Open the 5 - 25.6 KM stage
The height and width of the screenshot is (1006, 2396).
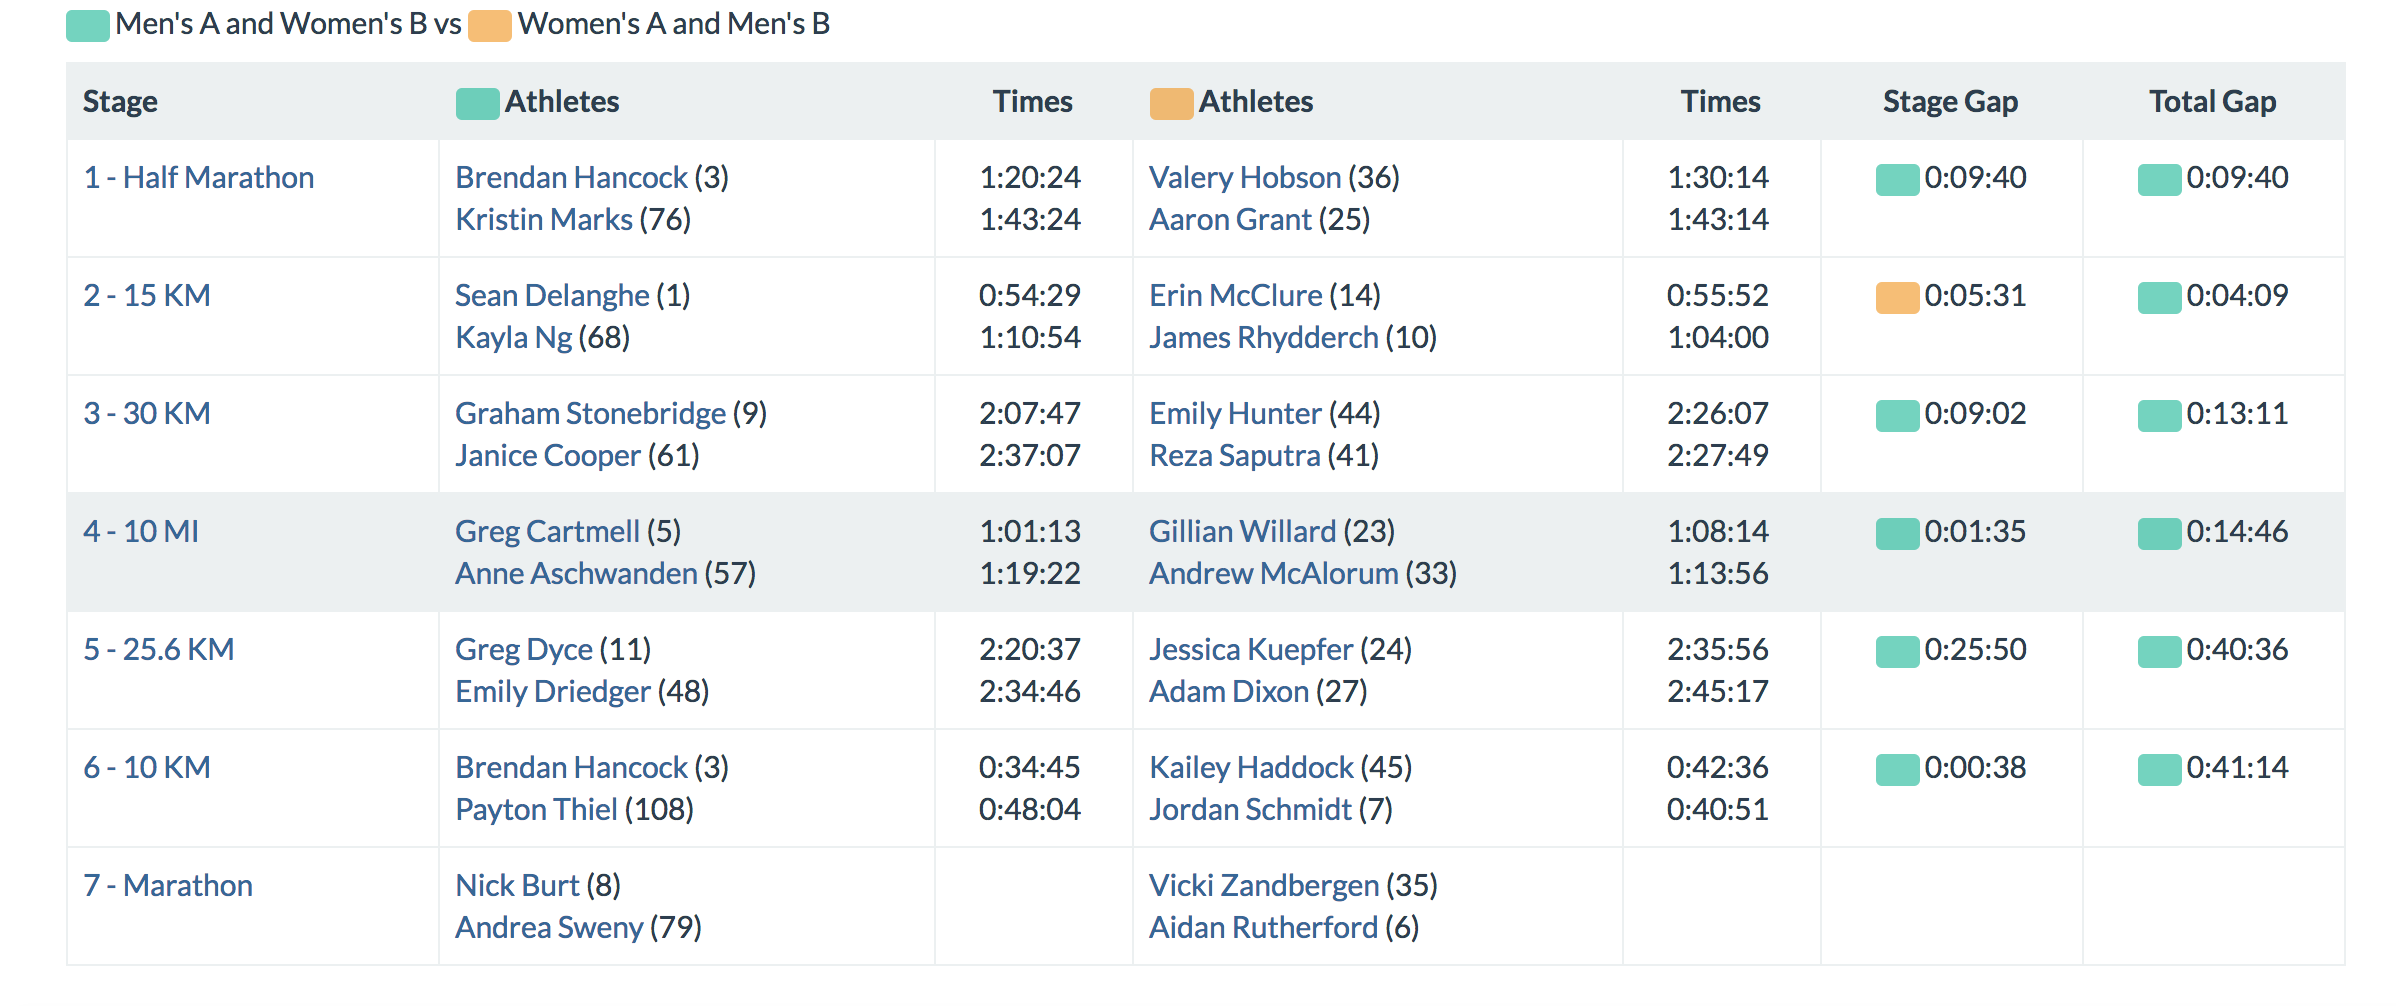(159, 650)
